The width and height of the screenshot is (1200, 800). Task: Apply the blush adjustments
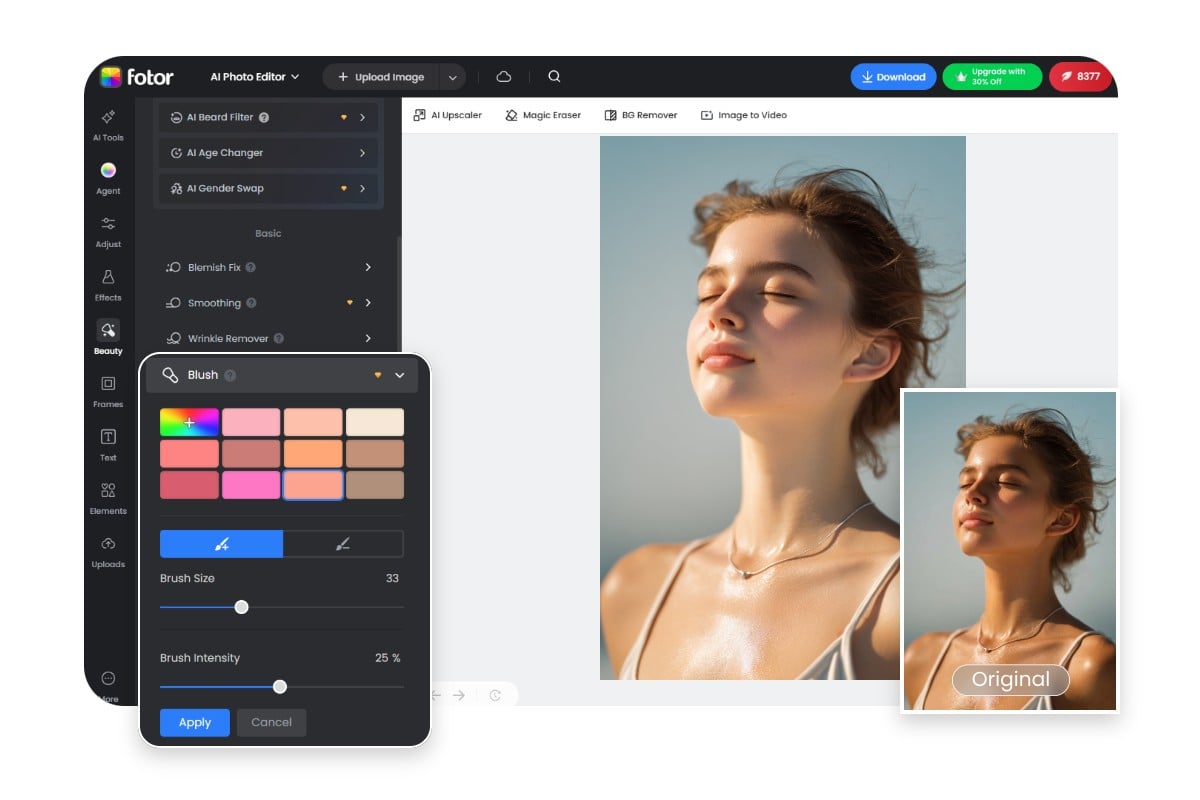point(194,722)
